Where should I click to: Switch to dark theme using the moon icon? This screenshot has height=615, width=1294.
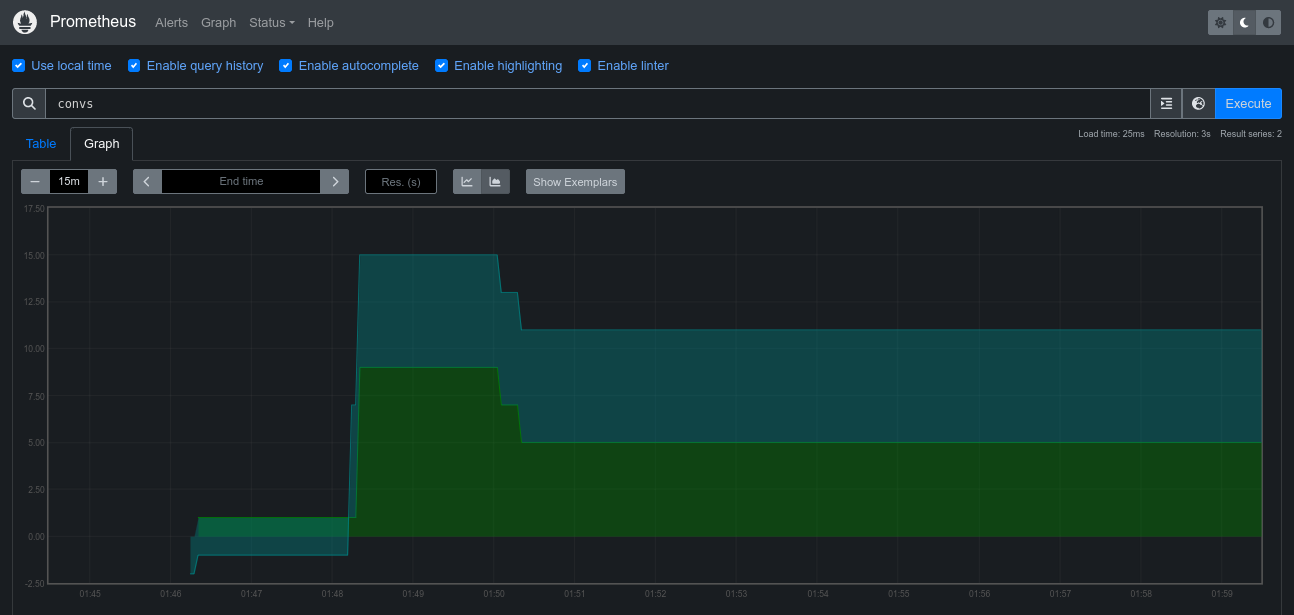(x=1244, y=22)
